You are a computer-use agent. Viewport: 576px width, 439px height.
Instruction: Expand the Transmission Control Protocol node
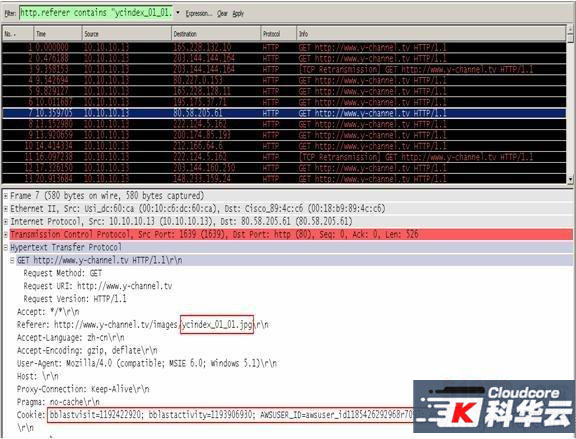(x=6, y=234)
